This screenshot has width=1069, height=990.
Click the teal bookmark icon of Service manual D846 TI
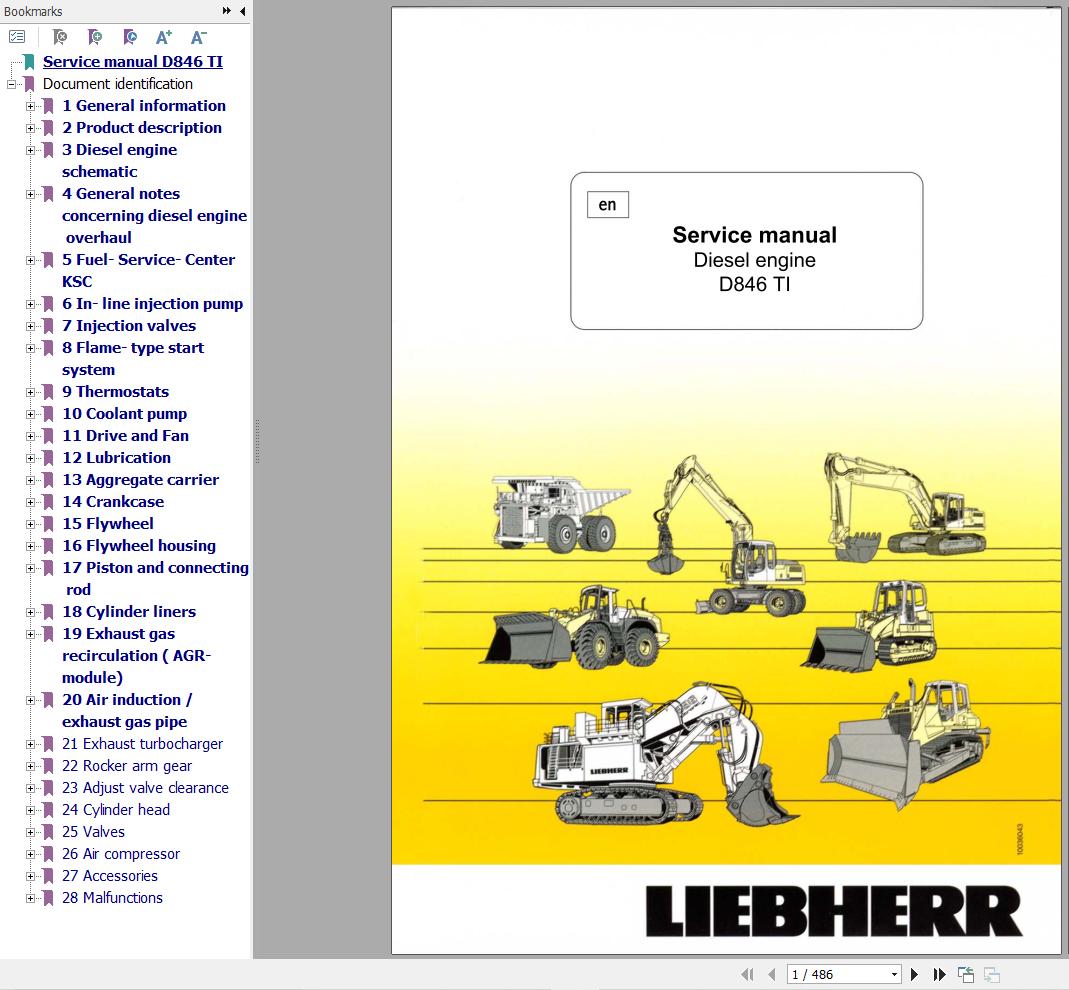click(x=29, y=62)
